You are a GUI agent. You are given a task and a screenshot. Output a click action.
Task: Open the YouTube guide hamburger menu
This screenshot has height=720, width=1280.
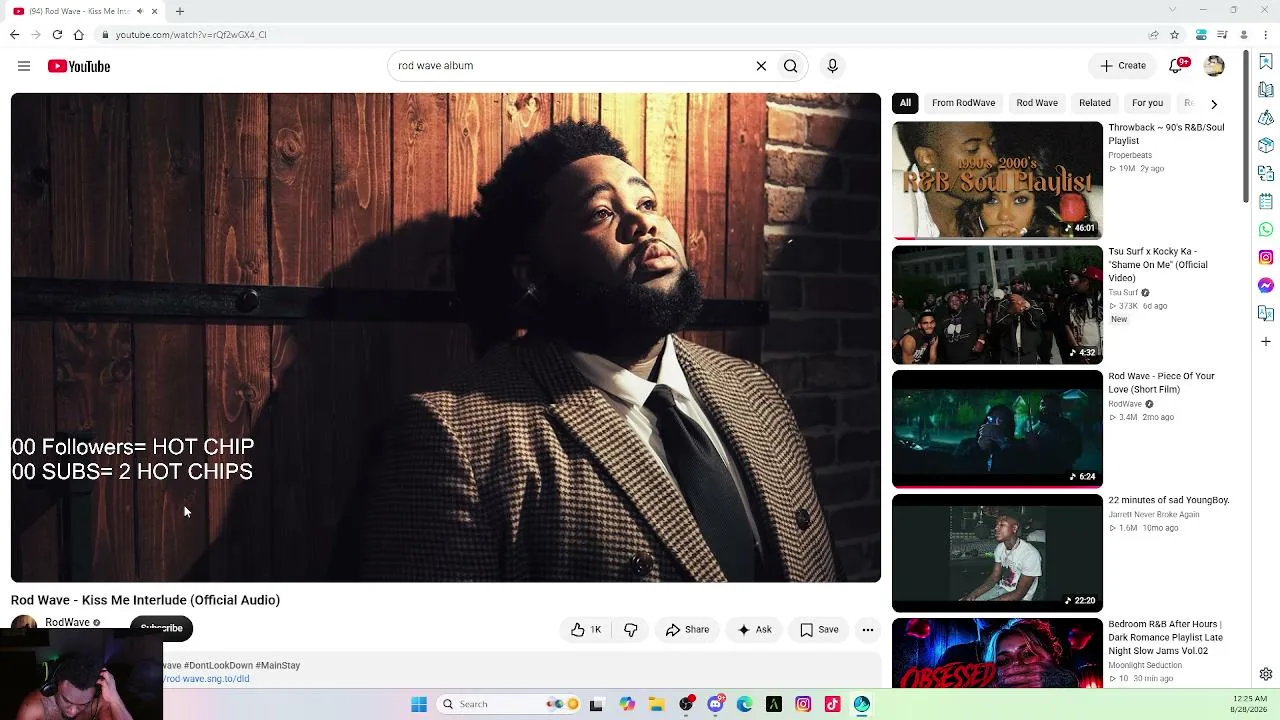click(x=24, y=66)
